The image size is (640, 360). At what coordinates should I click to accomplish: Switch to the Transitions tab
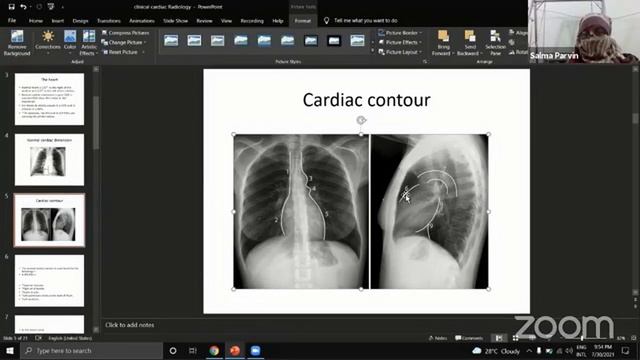[109, 21]
